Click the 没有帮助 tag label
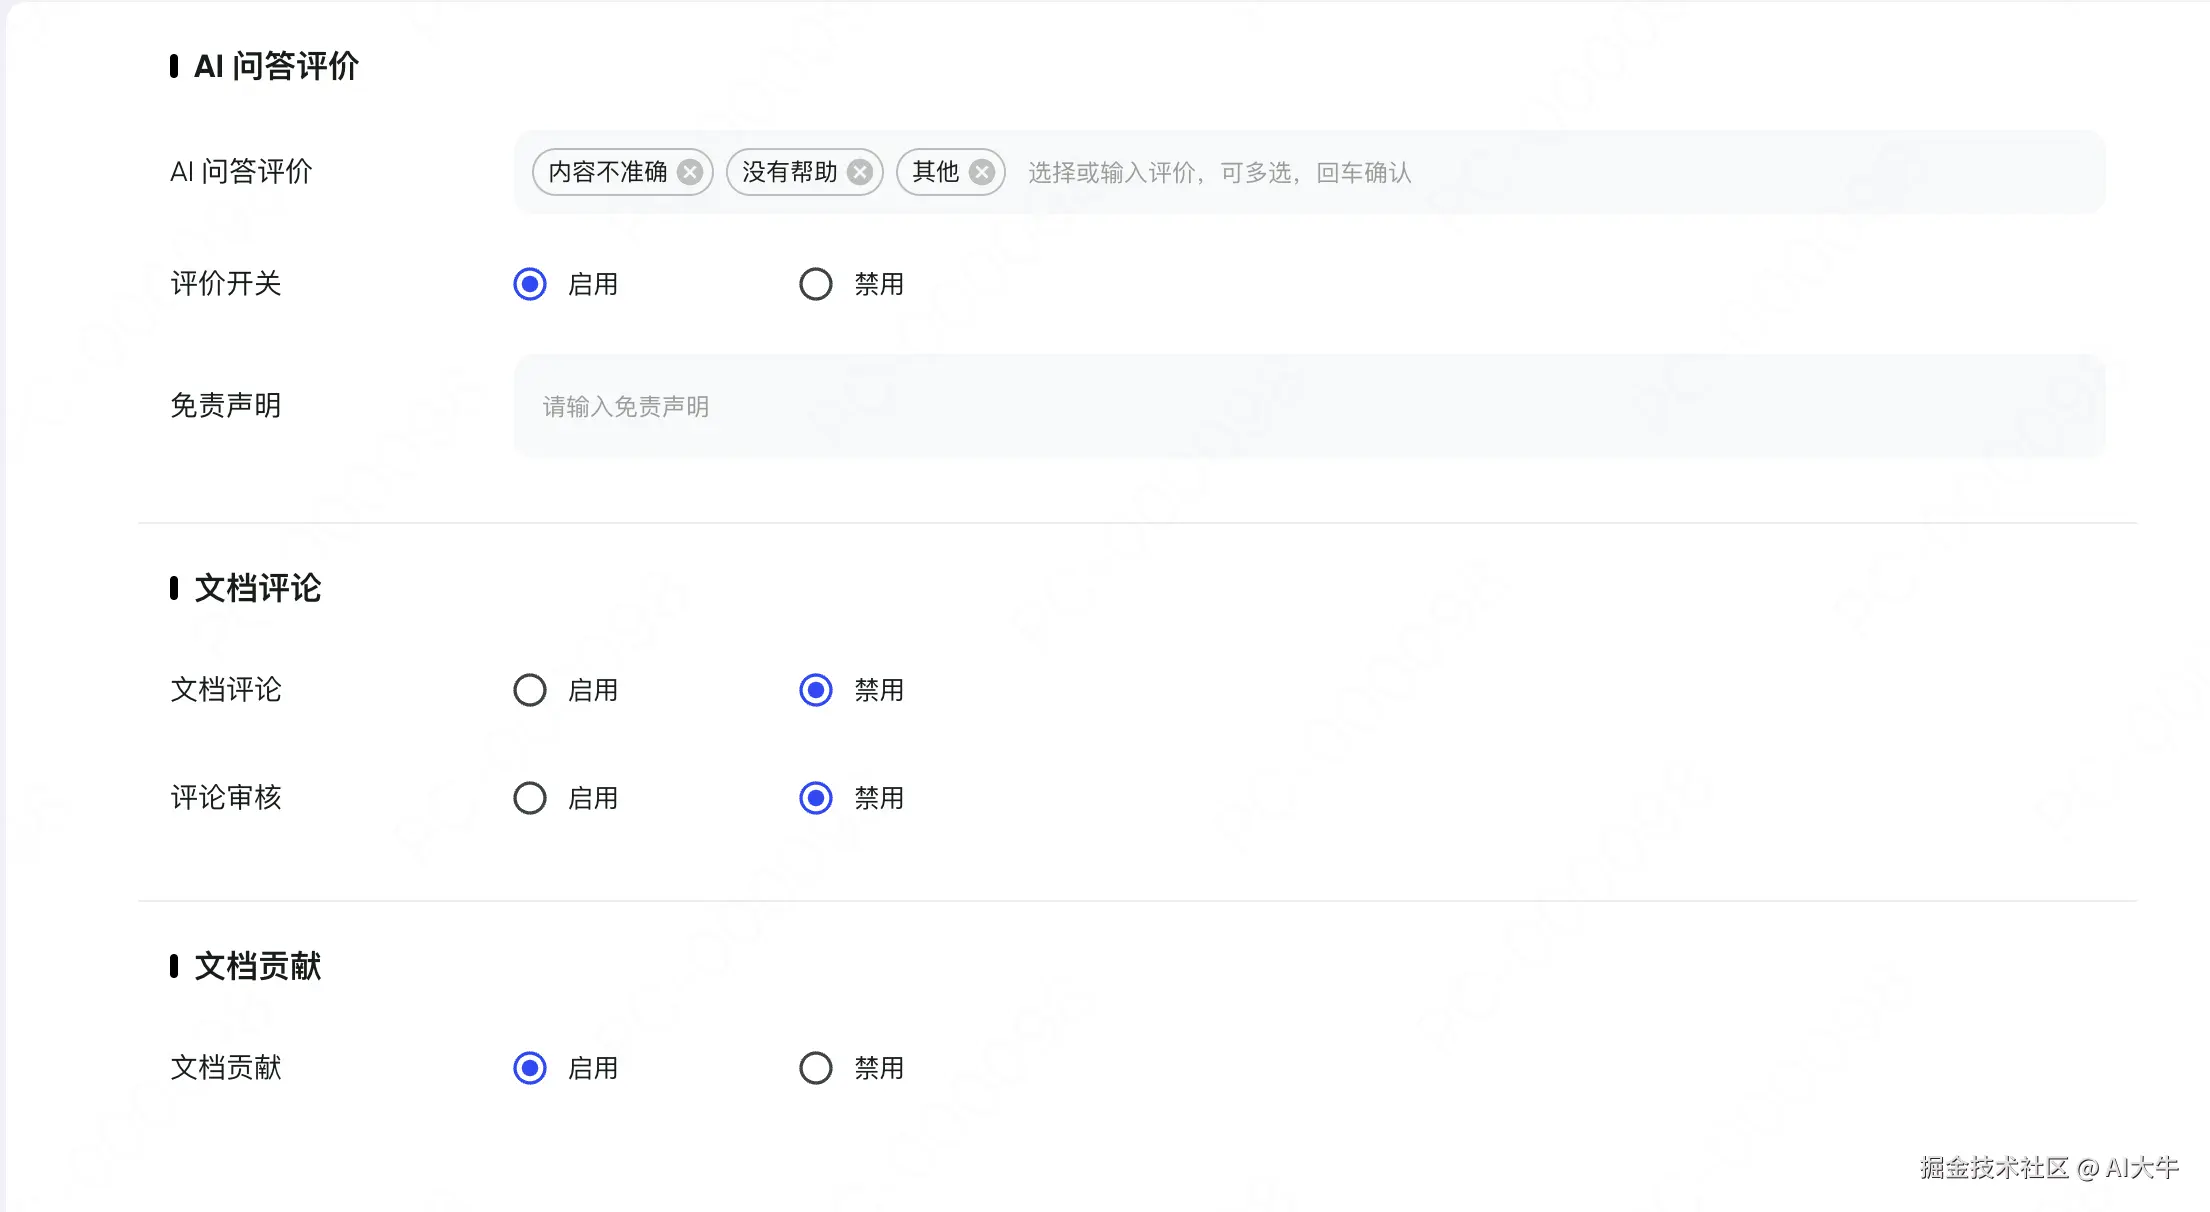Viewport: 2210px width, 1212px height. pyautogui.click(x=789, y=172)
